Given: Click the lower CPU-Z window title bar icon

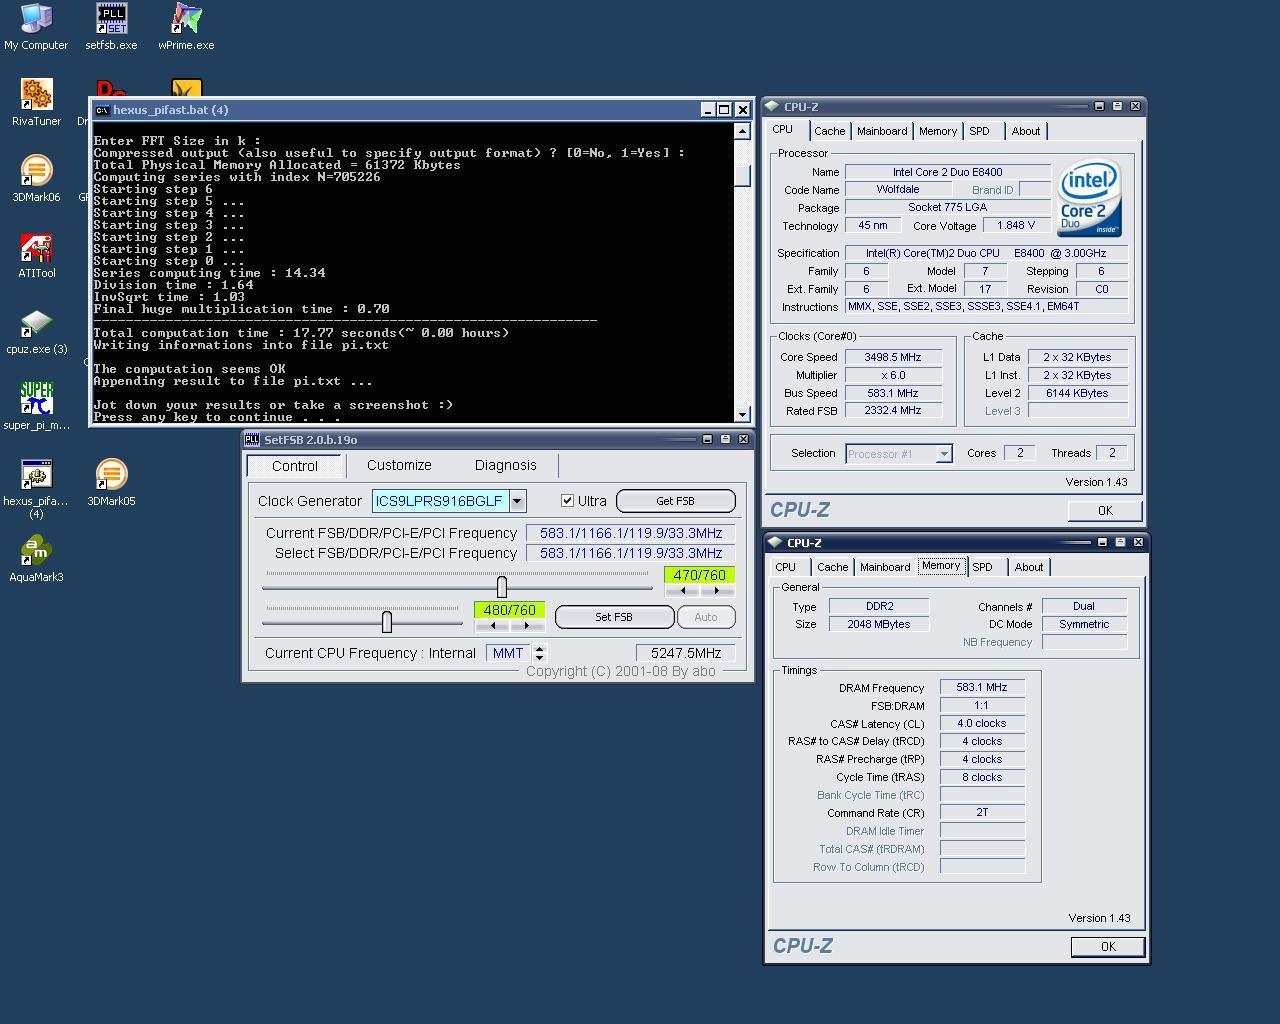Looking at the screenshot, I should [775, 542].
